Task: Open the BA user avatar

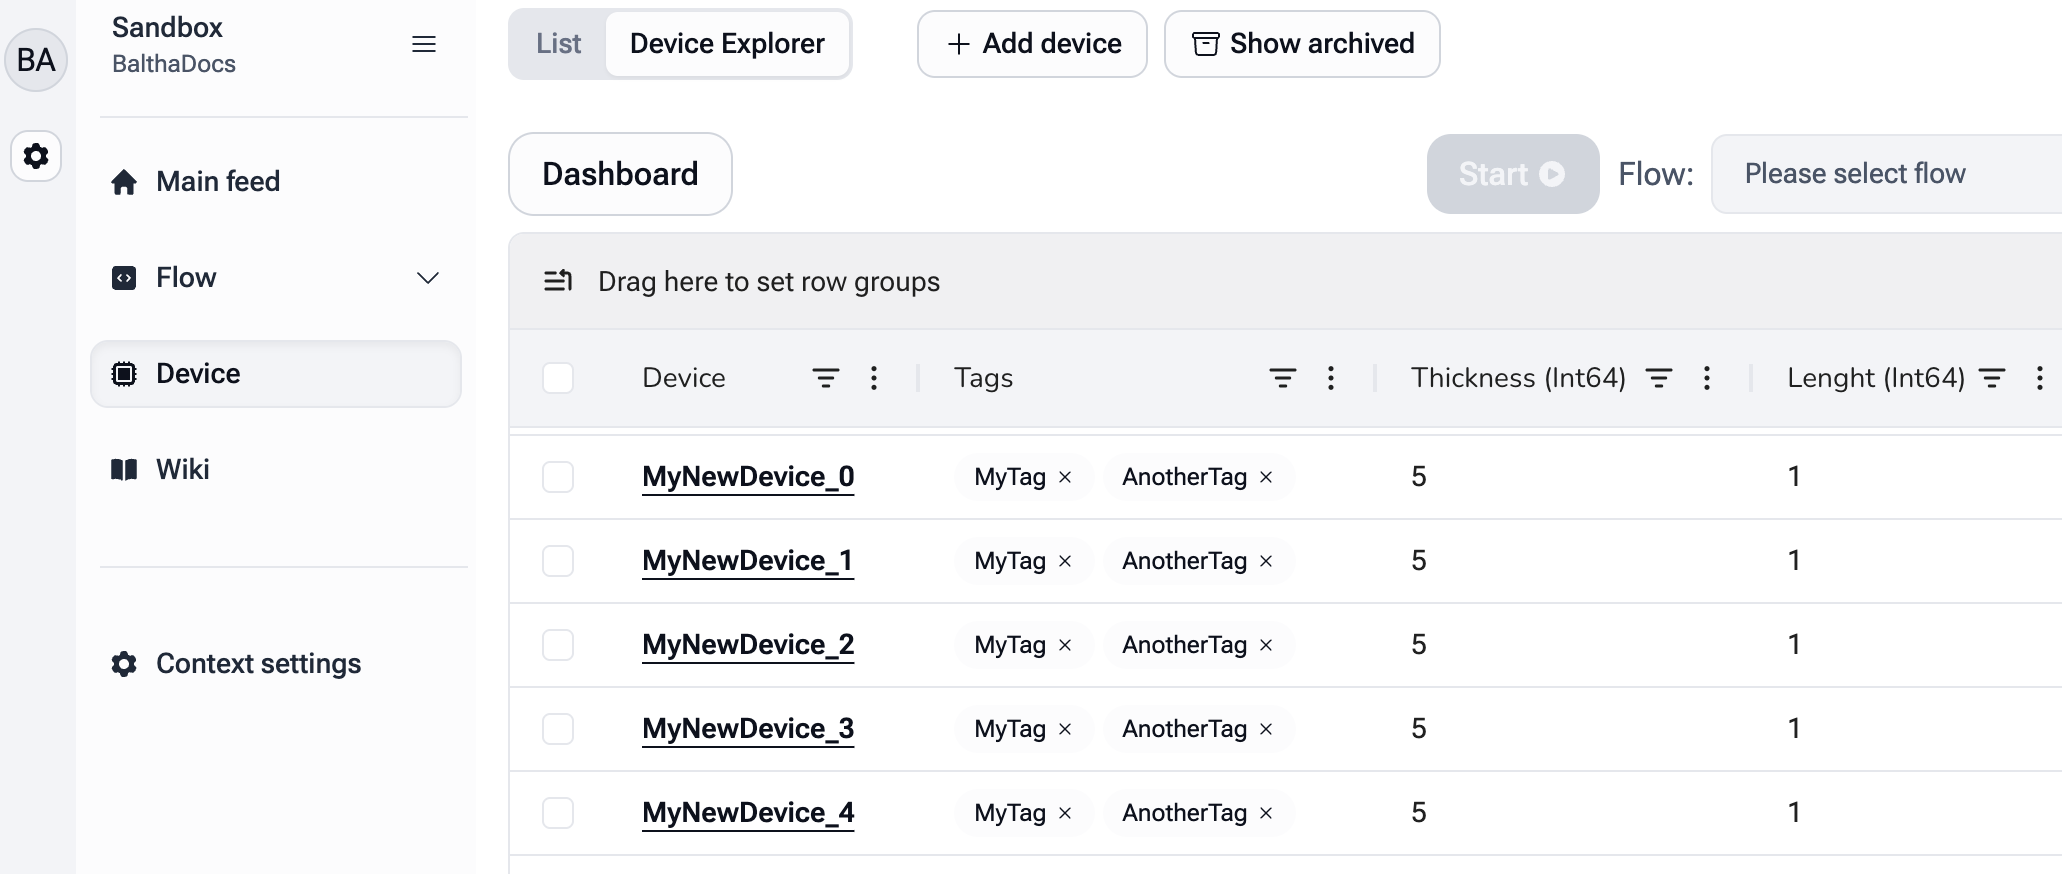Action: [36, 60]
